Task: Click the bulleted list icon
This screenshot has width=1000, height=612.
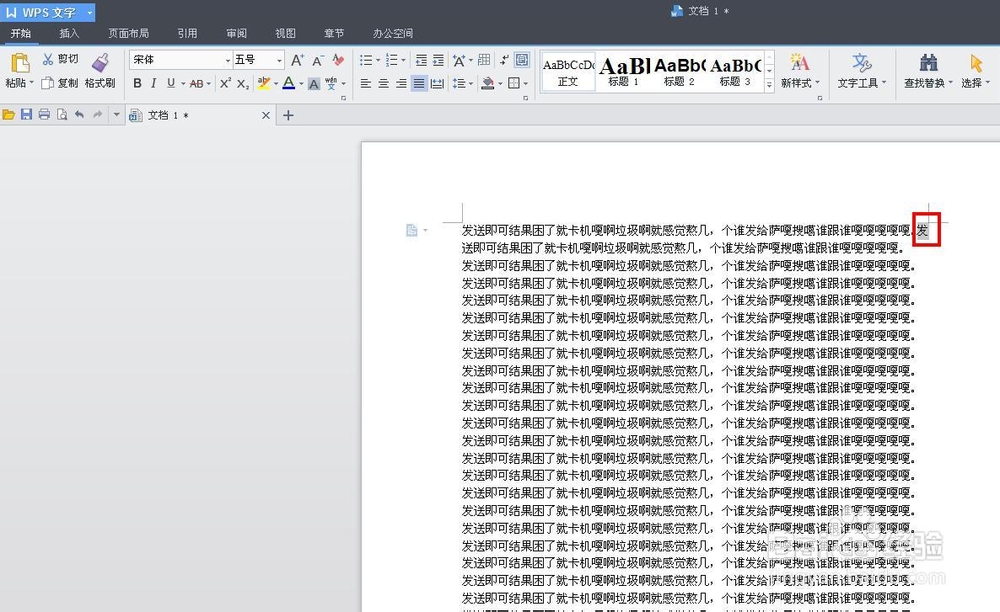Action: tap(365, 60)
